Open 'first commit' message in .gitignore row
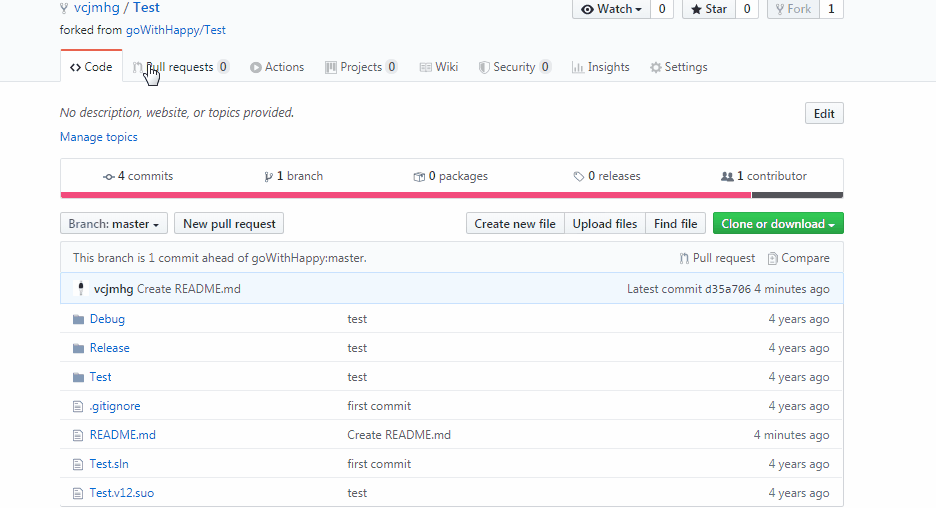936x508 pixels. (379, 406)
